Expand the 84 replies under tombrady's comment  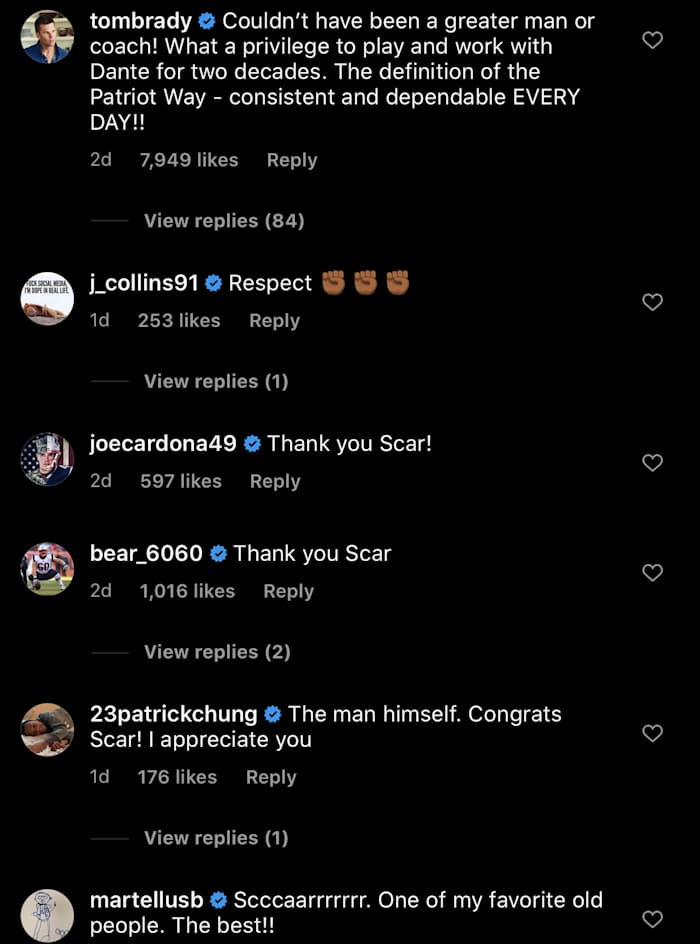(x=223, y=221)
